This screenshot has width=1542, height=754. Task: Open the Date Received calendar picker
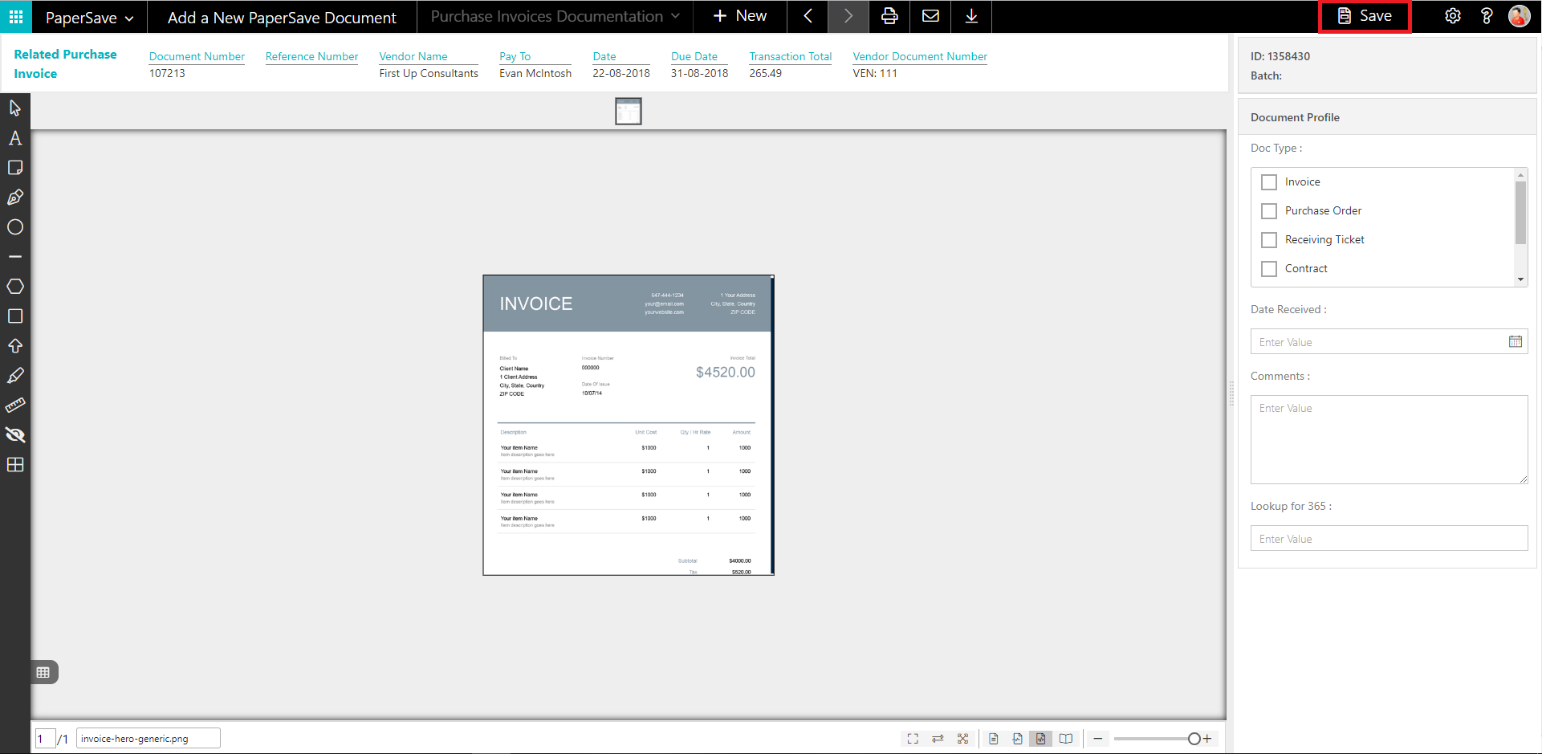[1515, 342]
